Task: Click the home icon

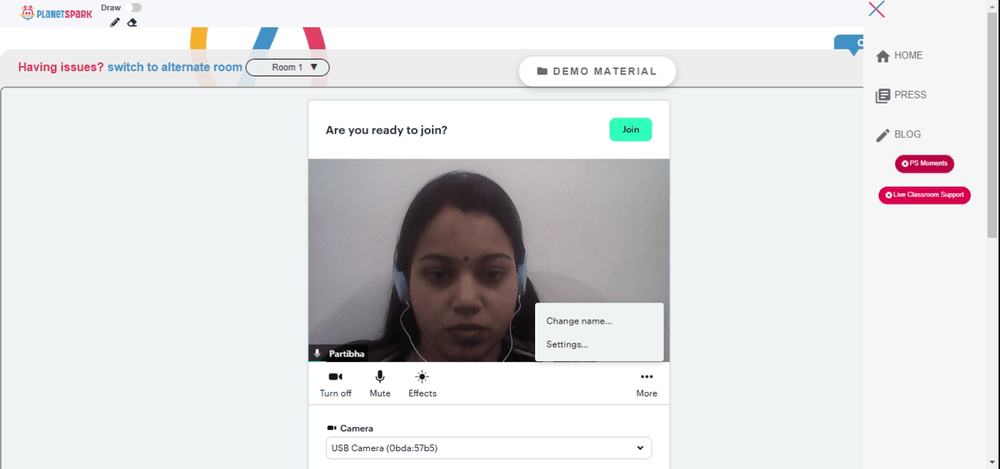Action: point(883,56)
